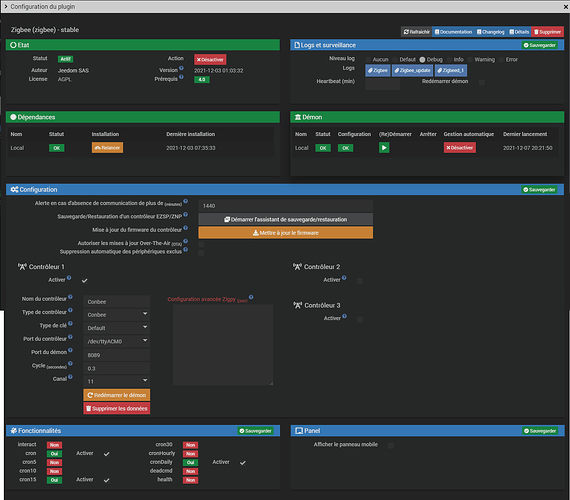570x500 pixels.
Task: Select the Error log level
Action: point(502,59)
